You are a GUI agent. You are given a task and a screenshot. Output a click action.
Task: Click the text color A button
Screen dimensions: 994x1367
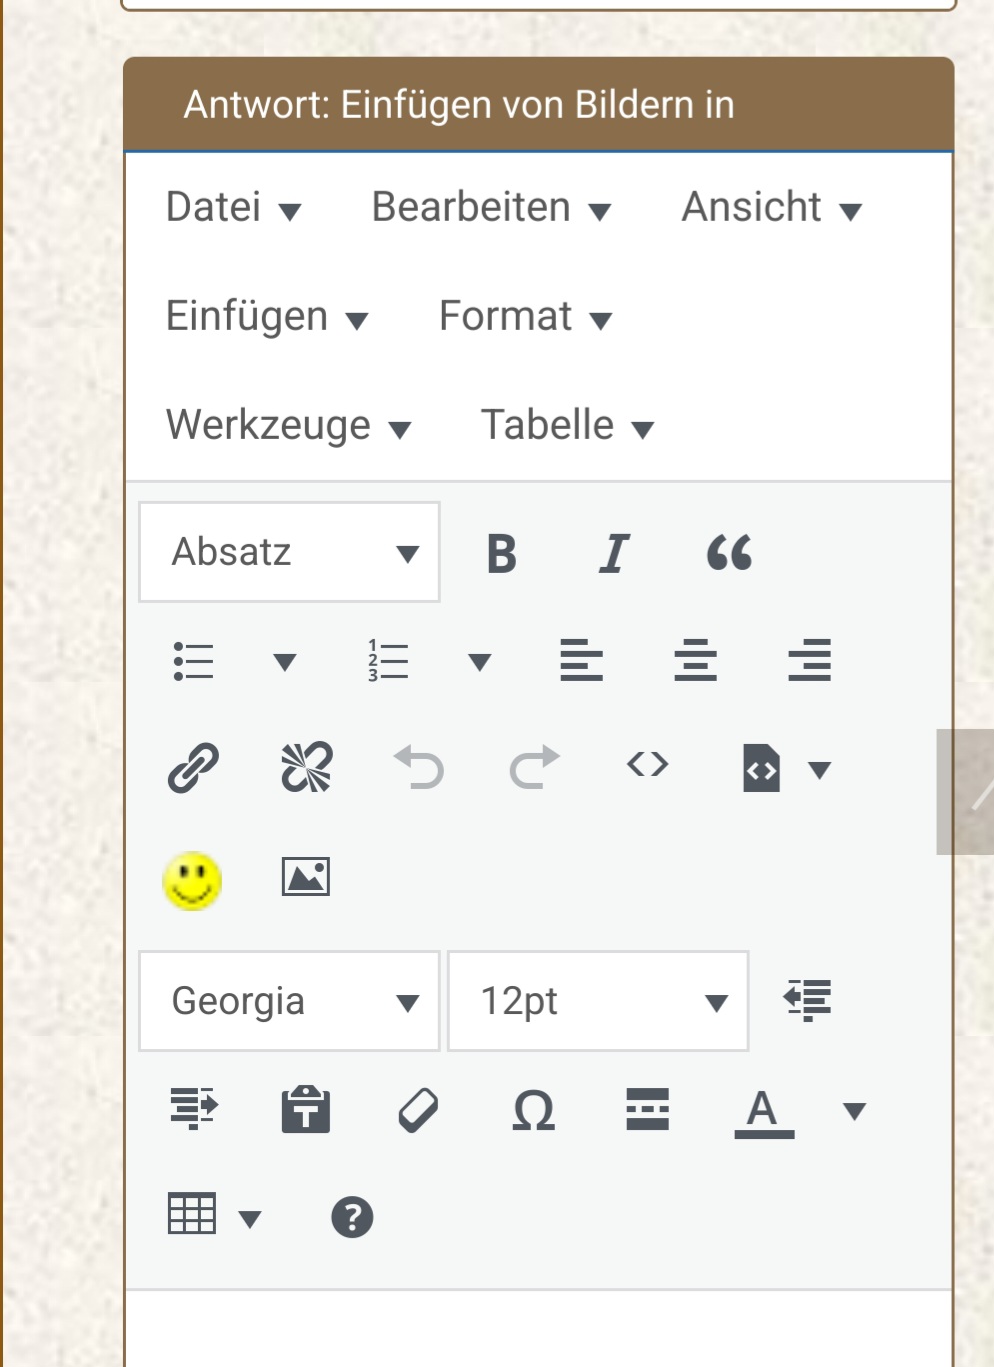pyautogui.click(x=764, y=1112)
